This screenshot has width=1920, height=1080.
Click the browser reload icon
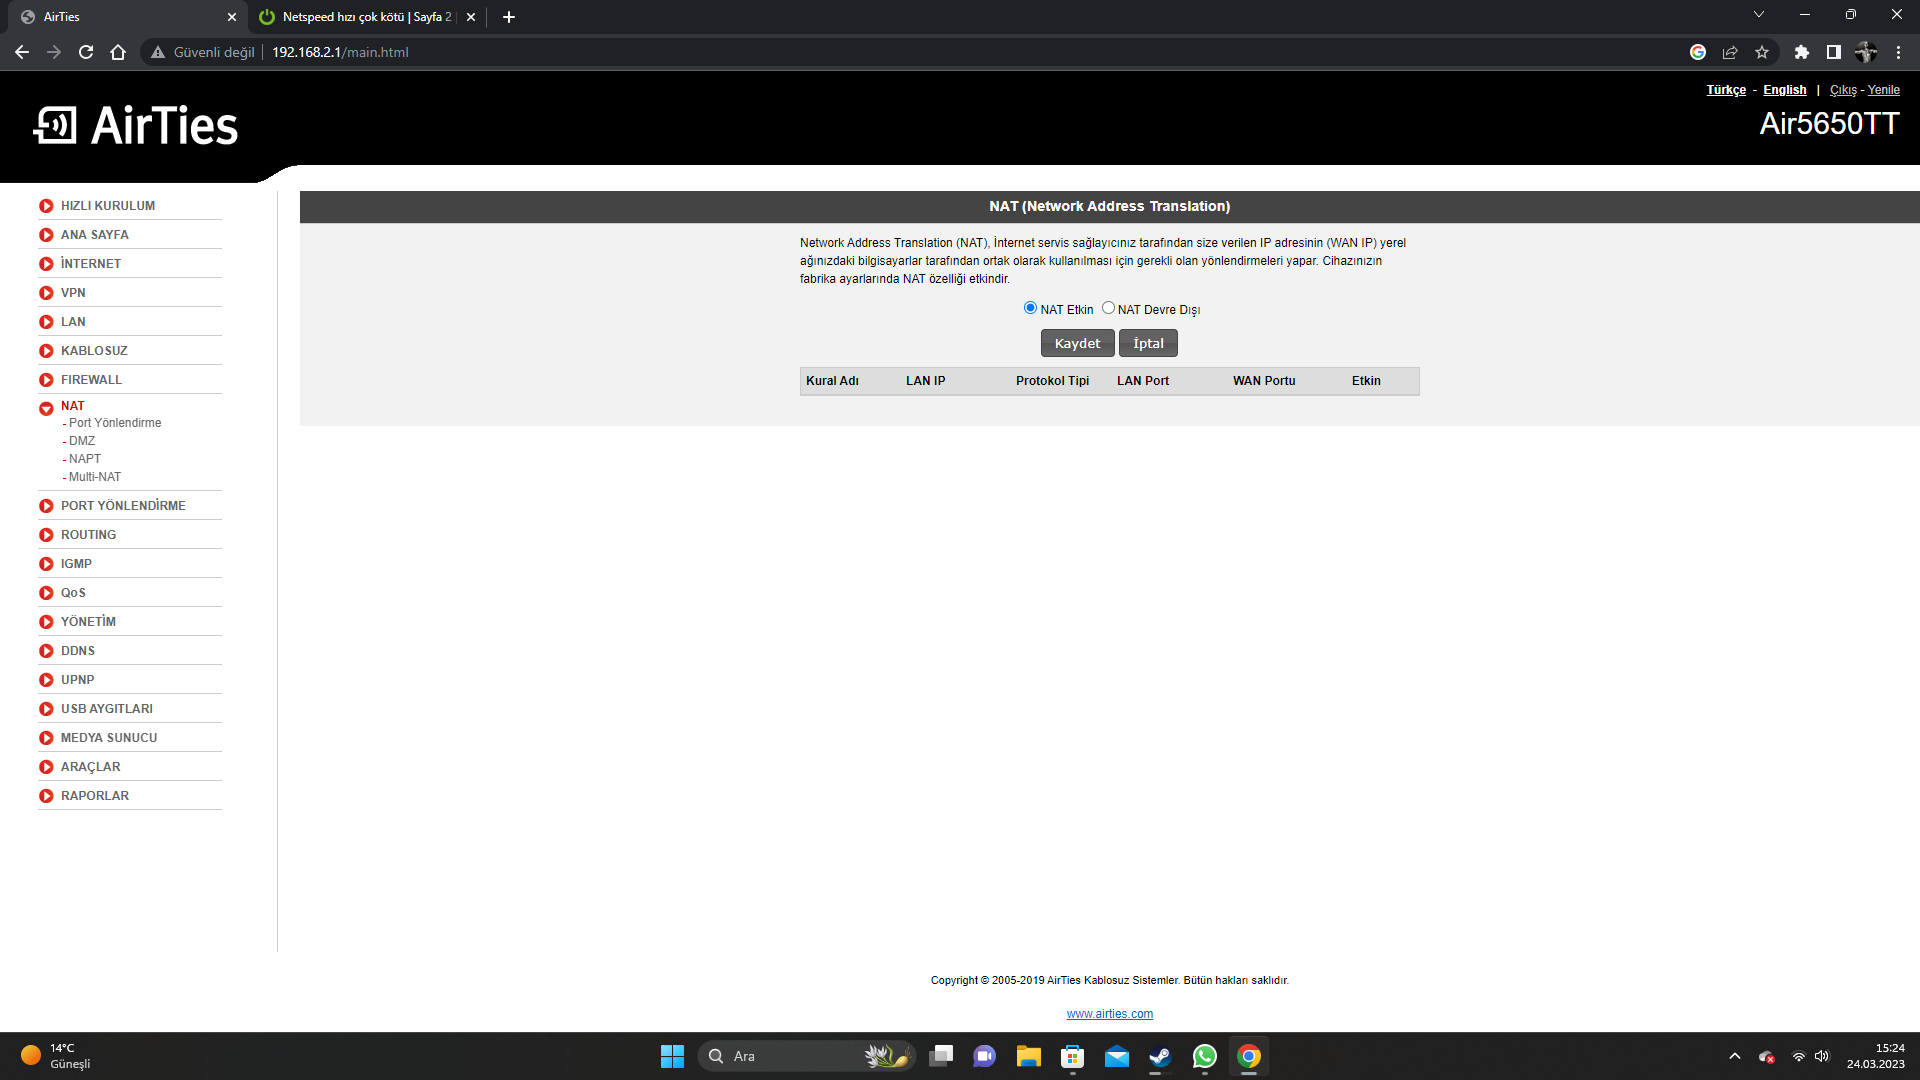(x=86, y=52)
